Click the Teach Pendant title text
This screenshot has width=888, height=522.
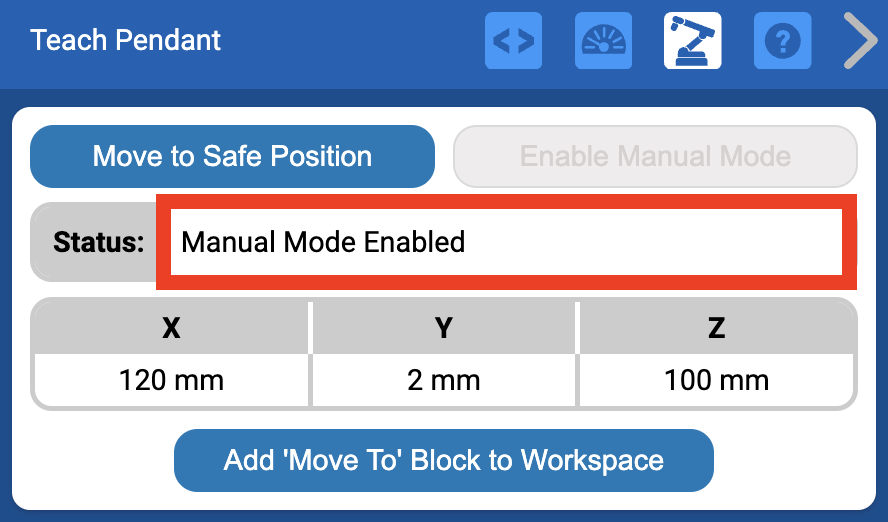[126, 41]
